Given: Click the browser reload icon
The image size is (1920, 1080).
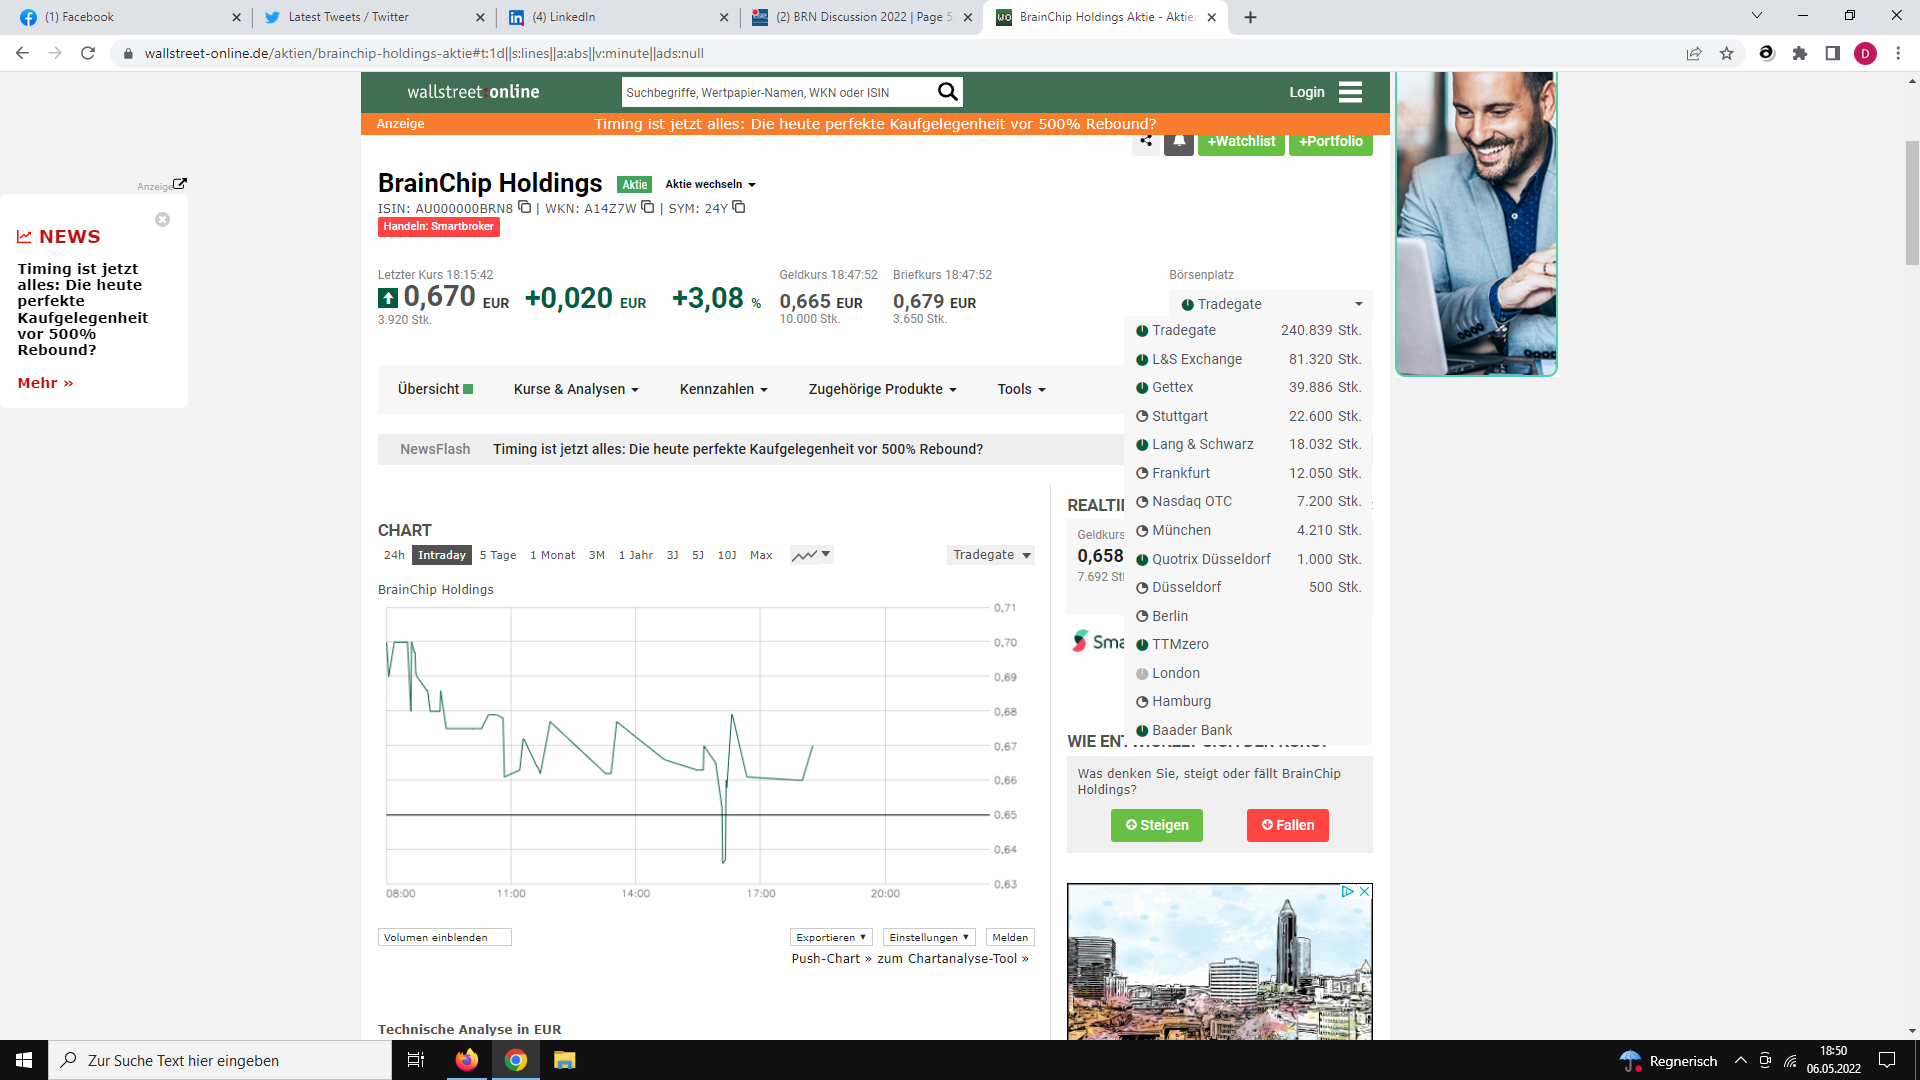Looking at the screenshot, I should (x=88, y=53).
